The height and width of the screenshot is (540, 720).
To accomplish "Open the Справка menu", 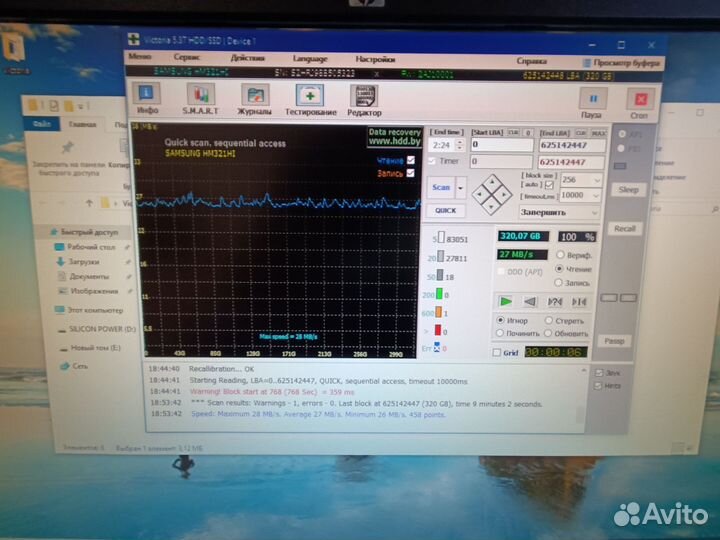I will tap(531, 61).
